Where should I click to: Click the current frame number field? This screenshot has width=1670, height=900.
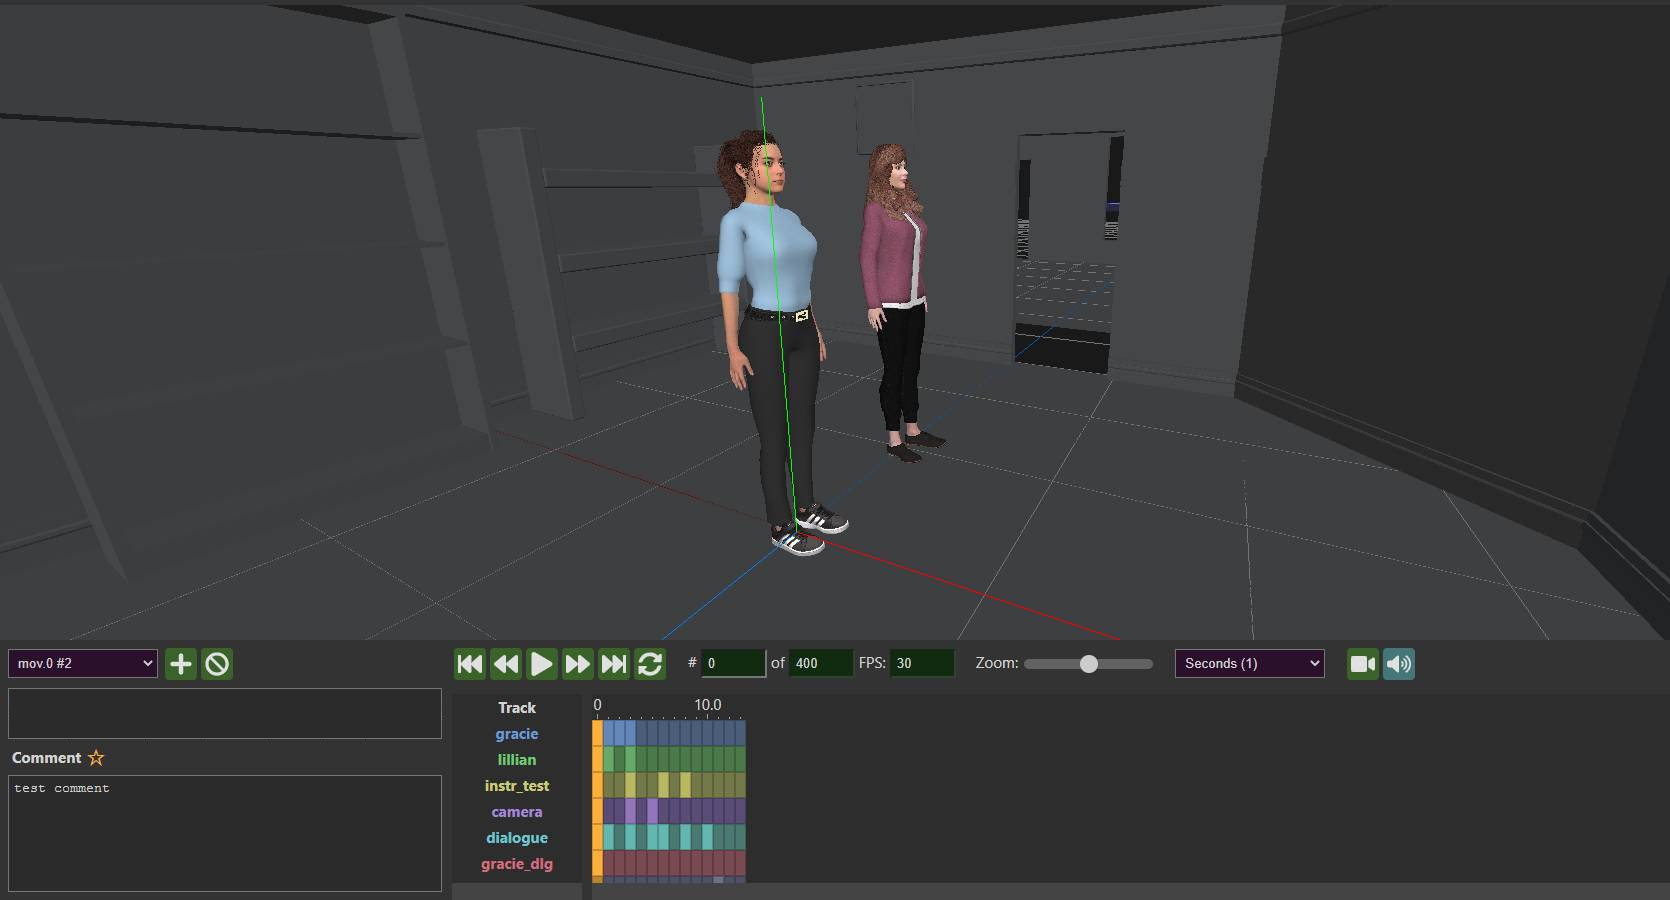[x=733, y=664]
